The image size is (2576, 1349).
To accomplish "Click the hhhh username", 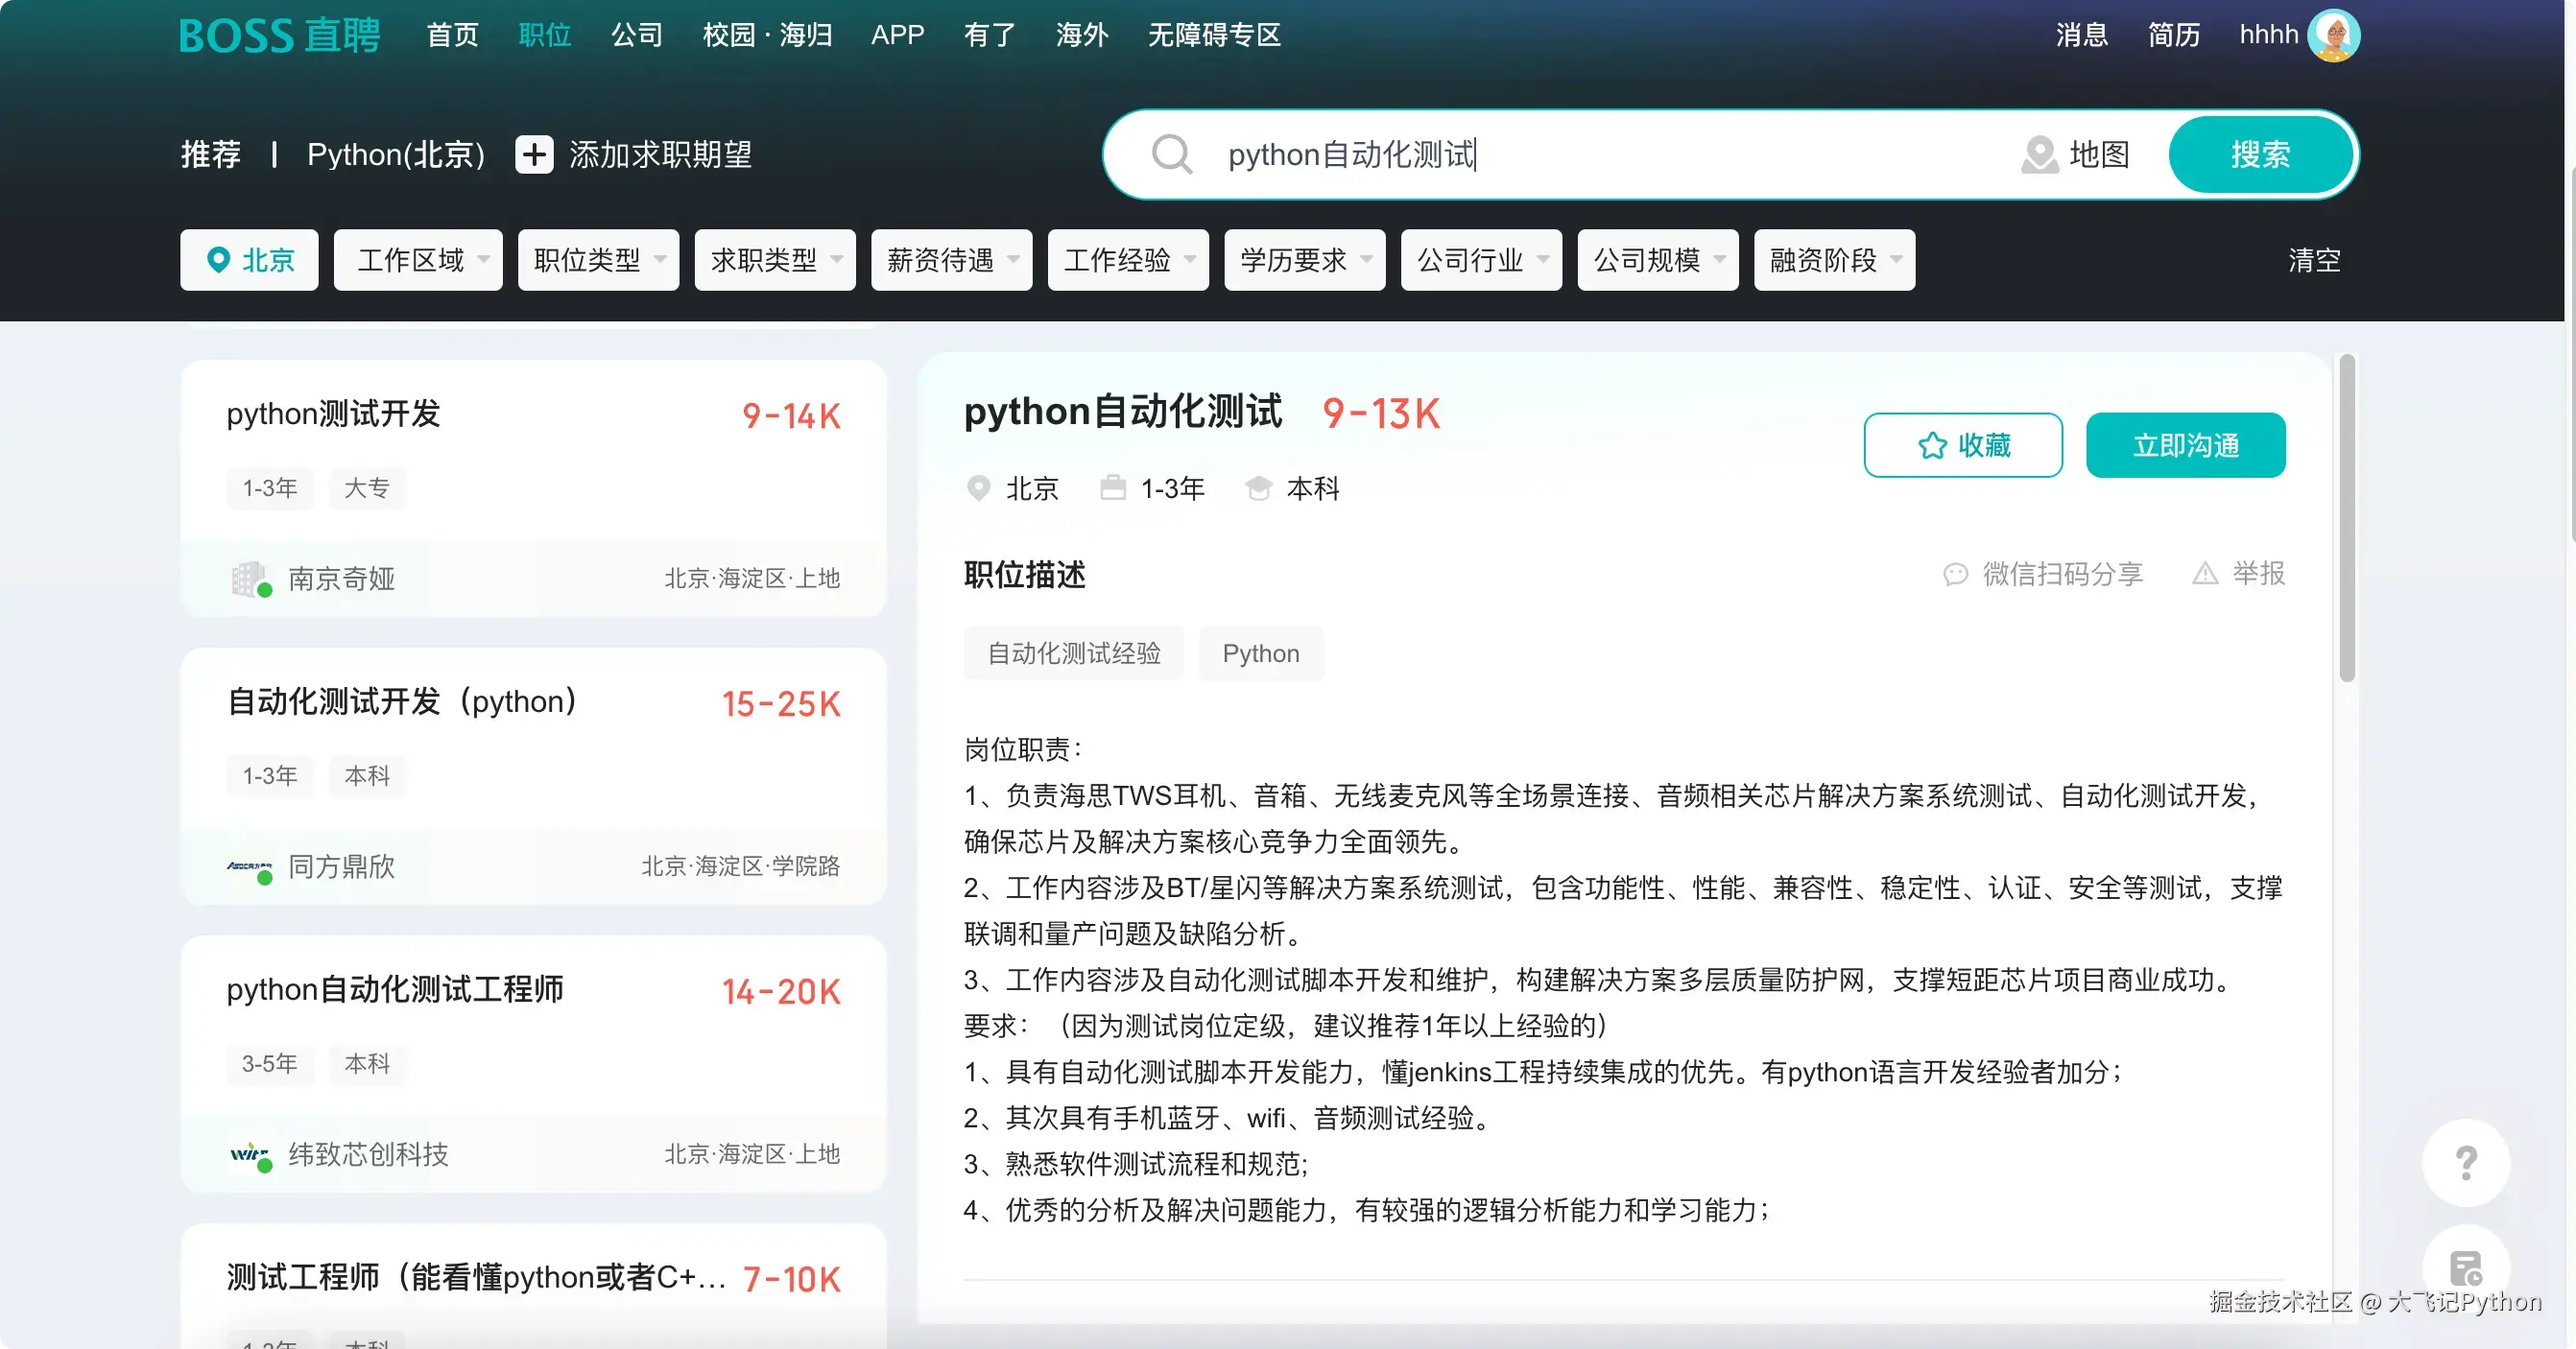I will [x=2268, y=35].
